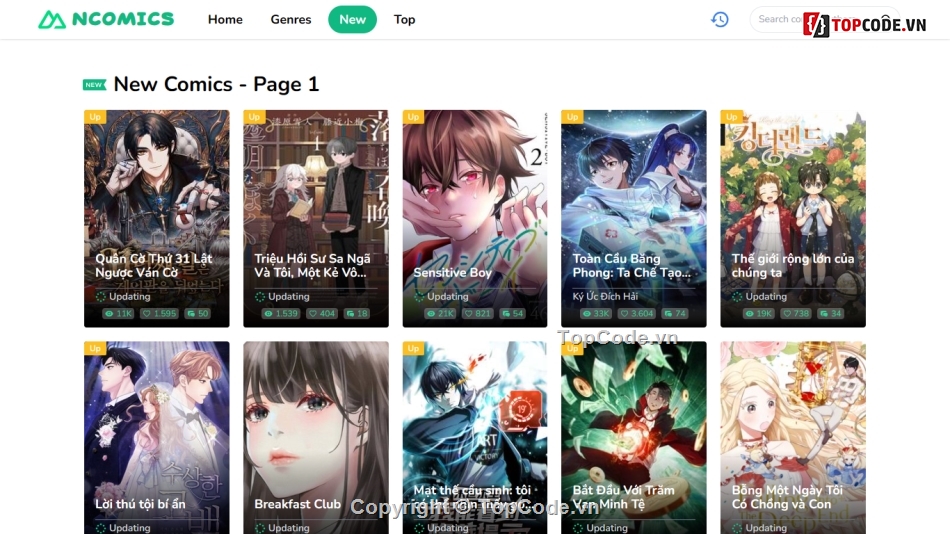
Task: Click Up badge on Triệu Hồi Sư card
Action: (x=254, y=116)
